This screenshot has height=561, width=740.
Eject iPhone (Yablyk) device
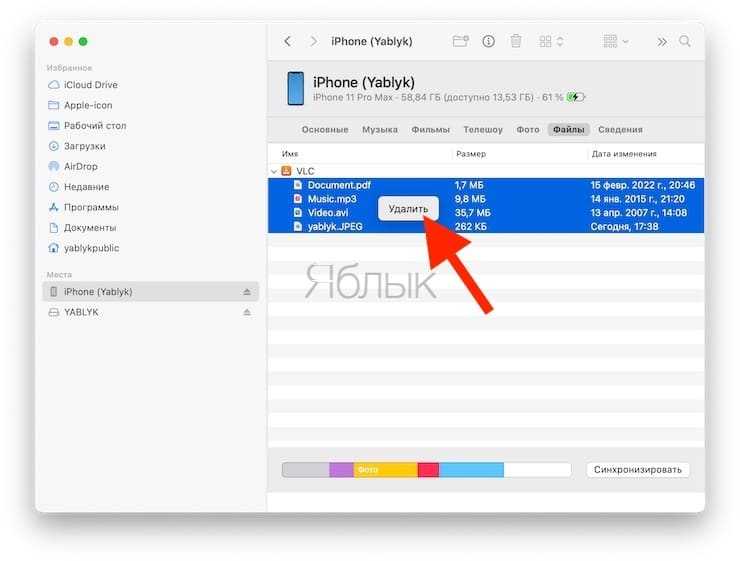[x=247, y=292]
